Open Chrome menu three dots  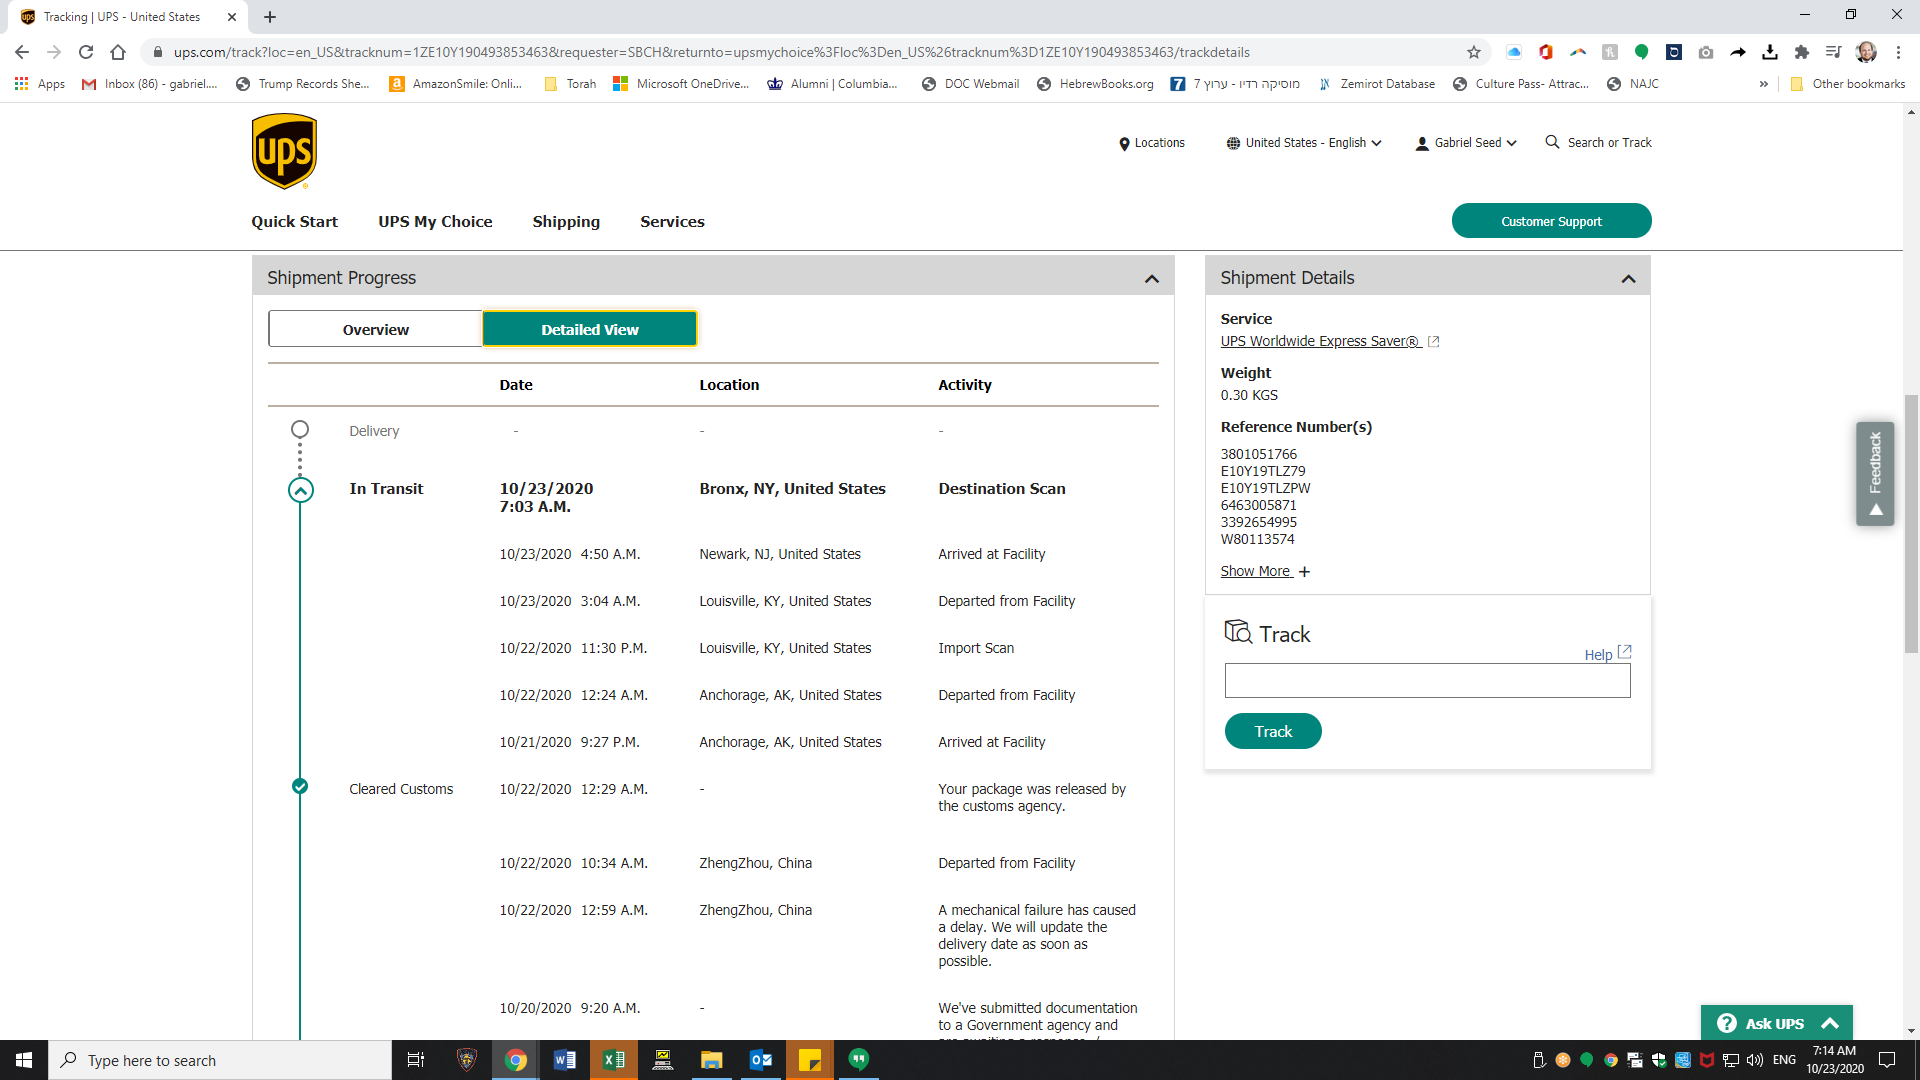click(1898, 52)
